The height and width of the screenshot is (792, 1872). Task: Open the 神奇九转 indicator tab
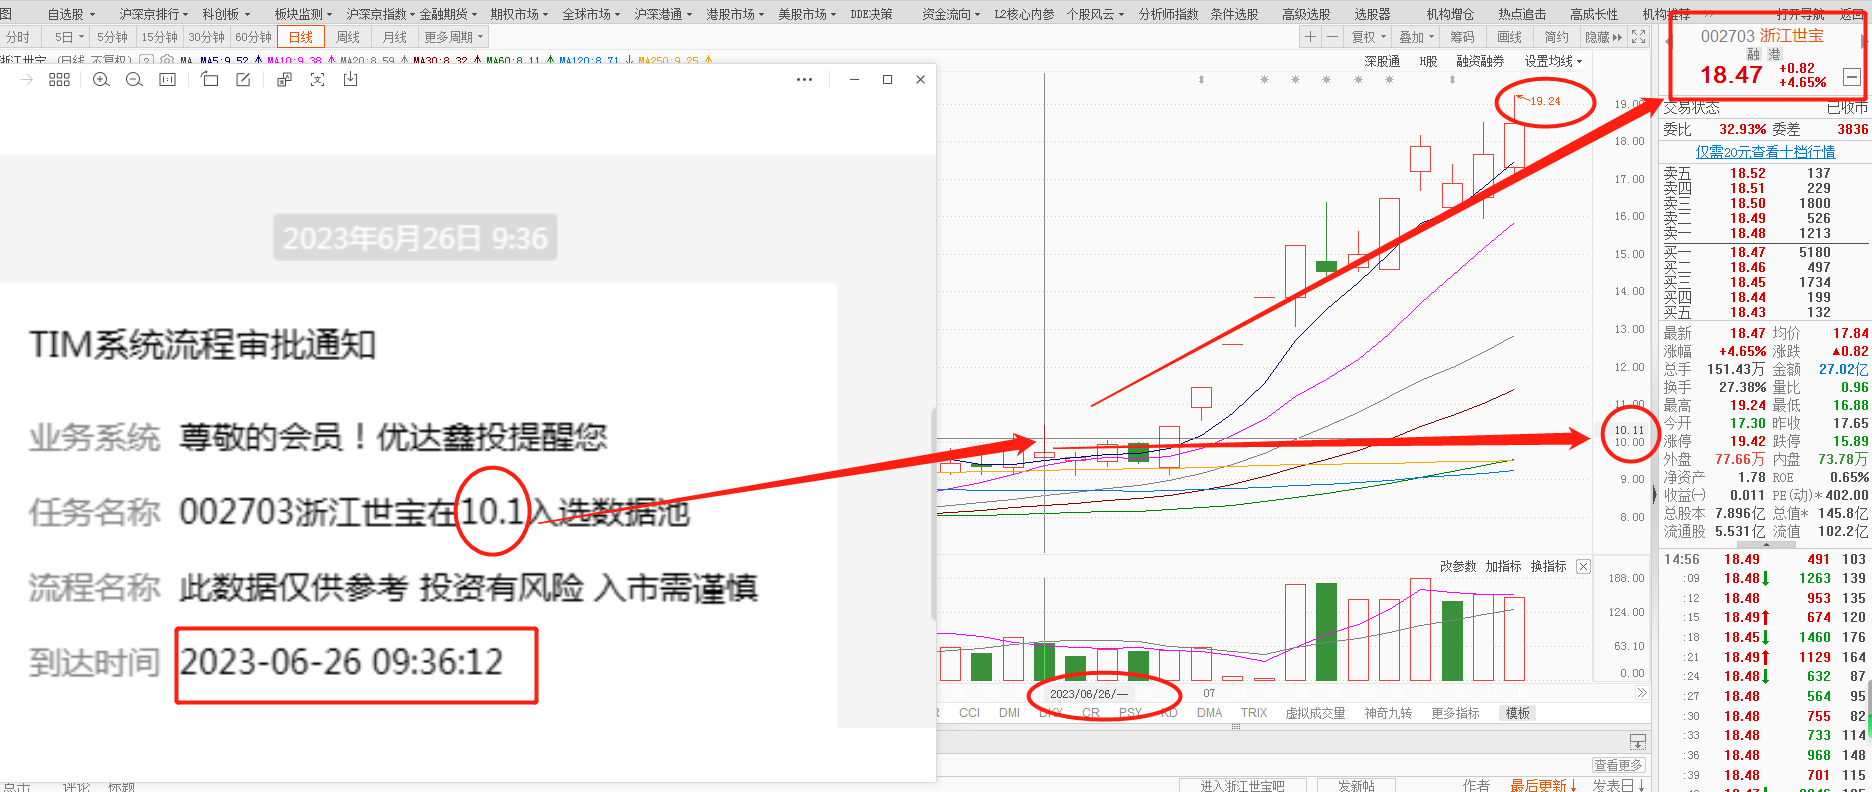pyautogui.click(x=1388, y=713)
